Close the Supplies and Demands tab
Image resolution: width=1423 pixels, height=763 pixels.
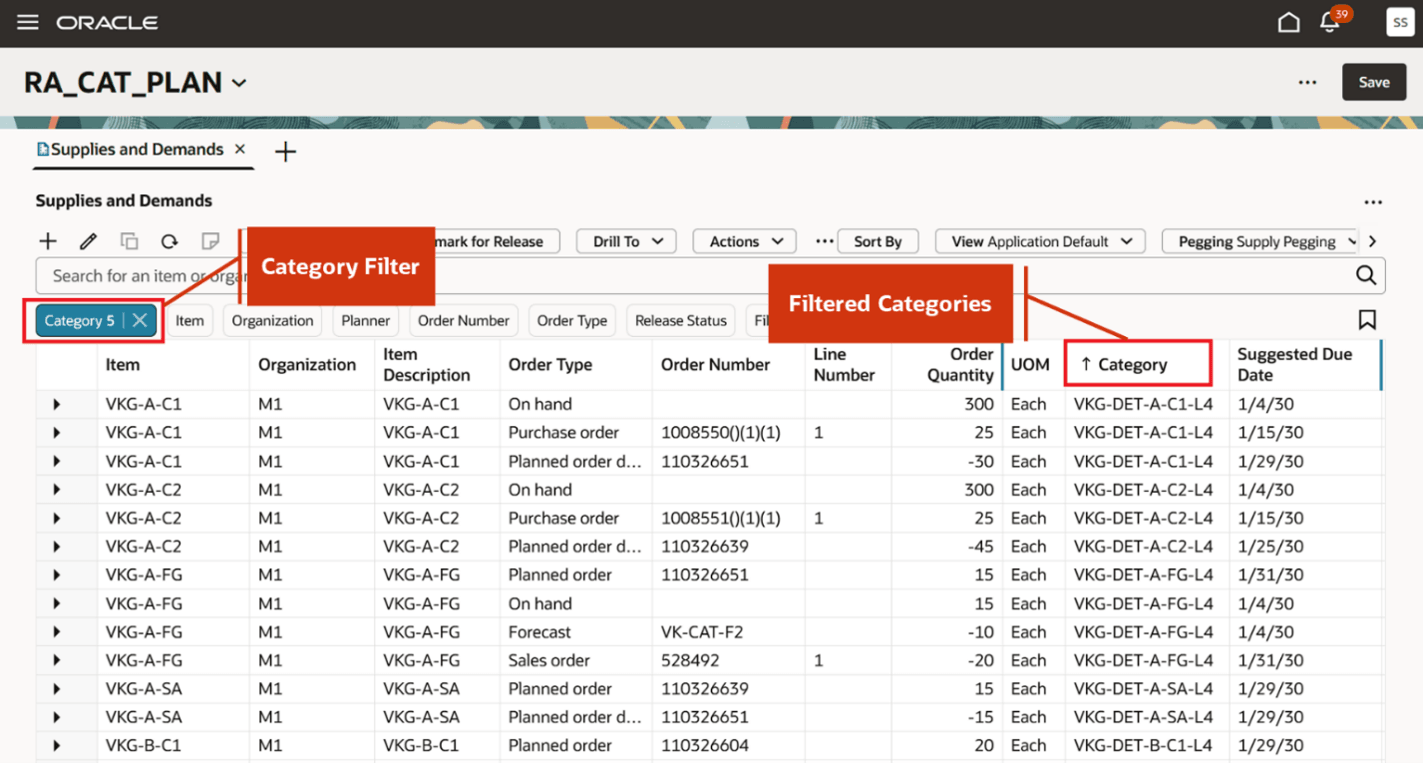point(240,149)
